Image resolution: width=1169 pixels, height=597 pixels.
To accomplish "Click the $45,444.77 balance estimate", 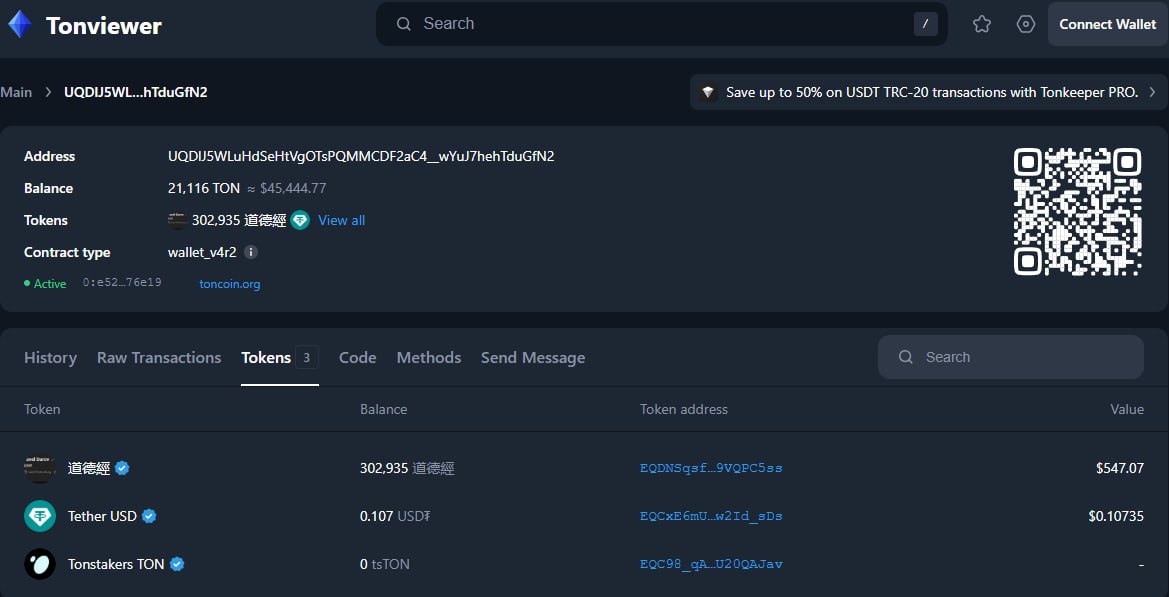I will click(293, 189).
